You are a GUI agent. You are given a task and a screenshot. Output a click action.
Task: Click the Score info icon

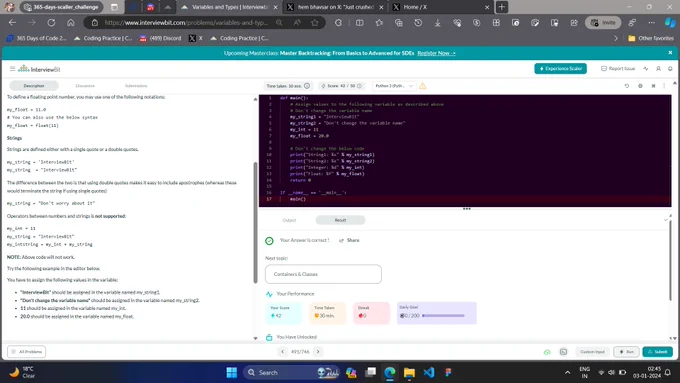359,86
